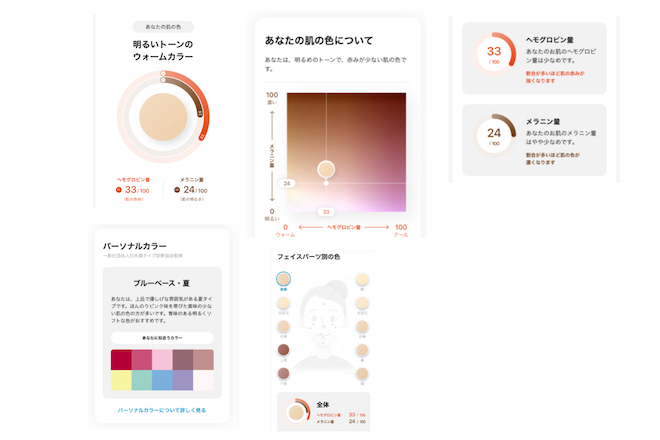This screenshot has height=440, width=660.
Task: Pick the chin color circle, bottom right of the face
Action: coord(362,373)
